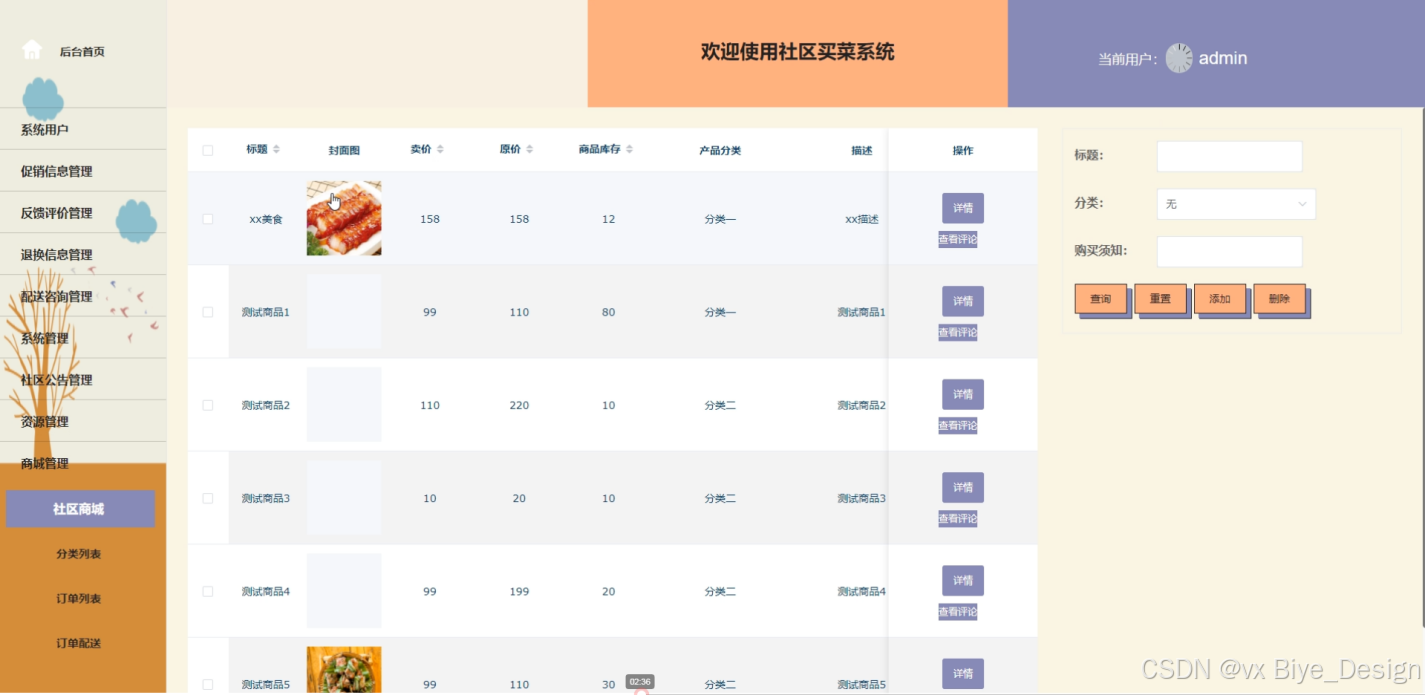Image resolution: width=1425 pixels, height=695 pixels.
Task: Check the 测试商品1 row checkbox
Action: point(208,312)
